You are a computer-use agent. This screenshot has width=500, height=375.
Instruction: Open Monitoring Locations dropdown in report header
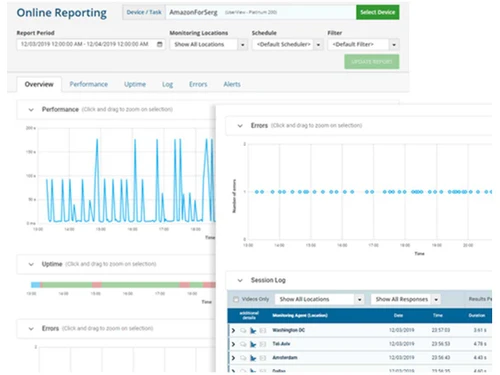[209, 44]
